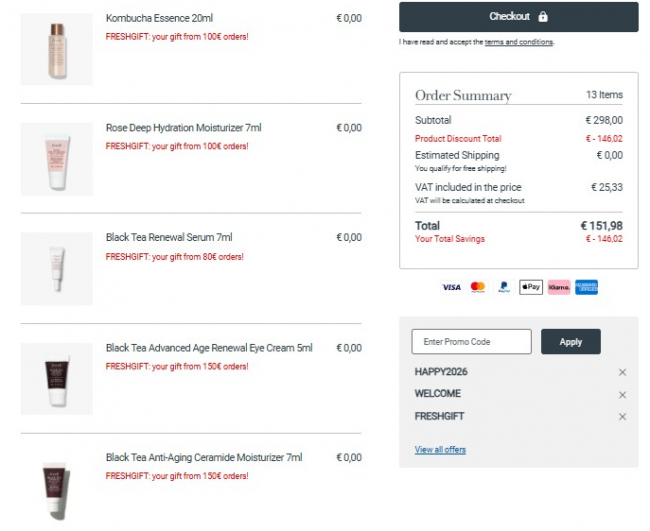This screenshot has height=531, width=650.
Task: Click the Klarna payment icon
Action: point(558,287)
